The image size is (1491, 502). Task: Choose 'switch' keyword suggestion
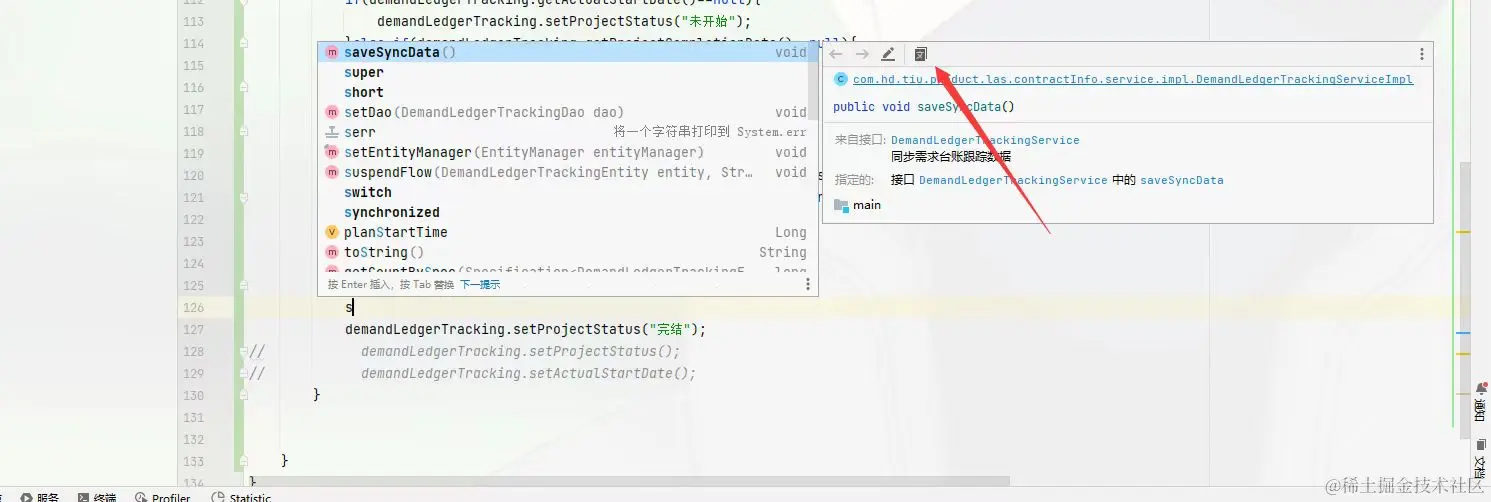pyautogui.click(x=567, y=192)
